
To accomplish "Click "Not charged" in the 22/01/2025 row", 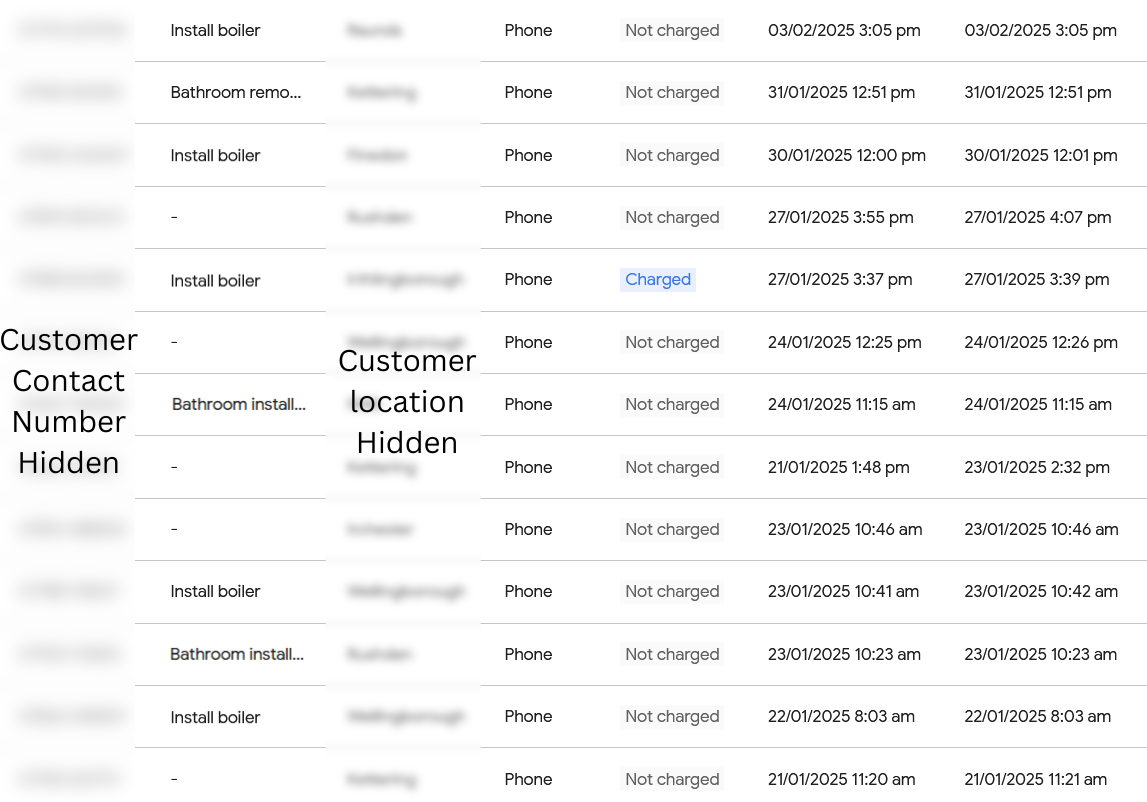I will (672, 717).
